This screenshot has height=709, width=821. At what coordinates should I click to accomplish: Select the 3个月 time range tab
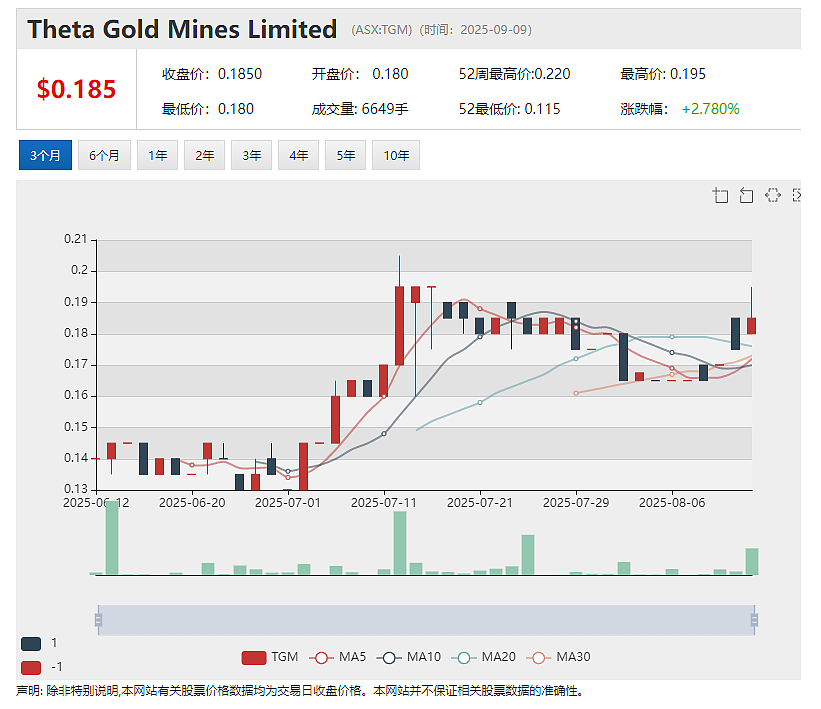[45, 155]
